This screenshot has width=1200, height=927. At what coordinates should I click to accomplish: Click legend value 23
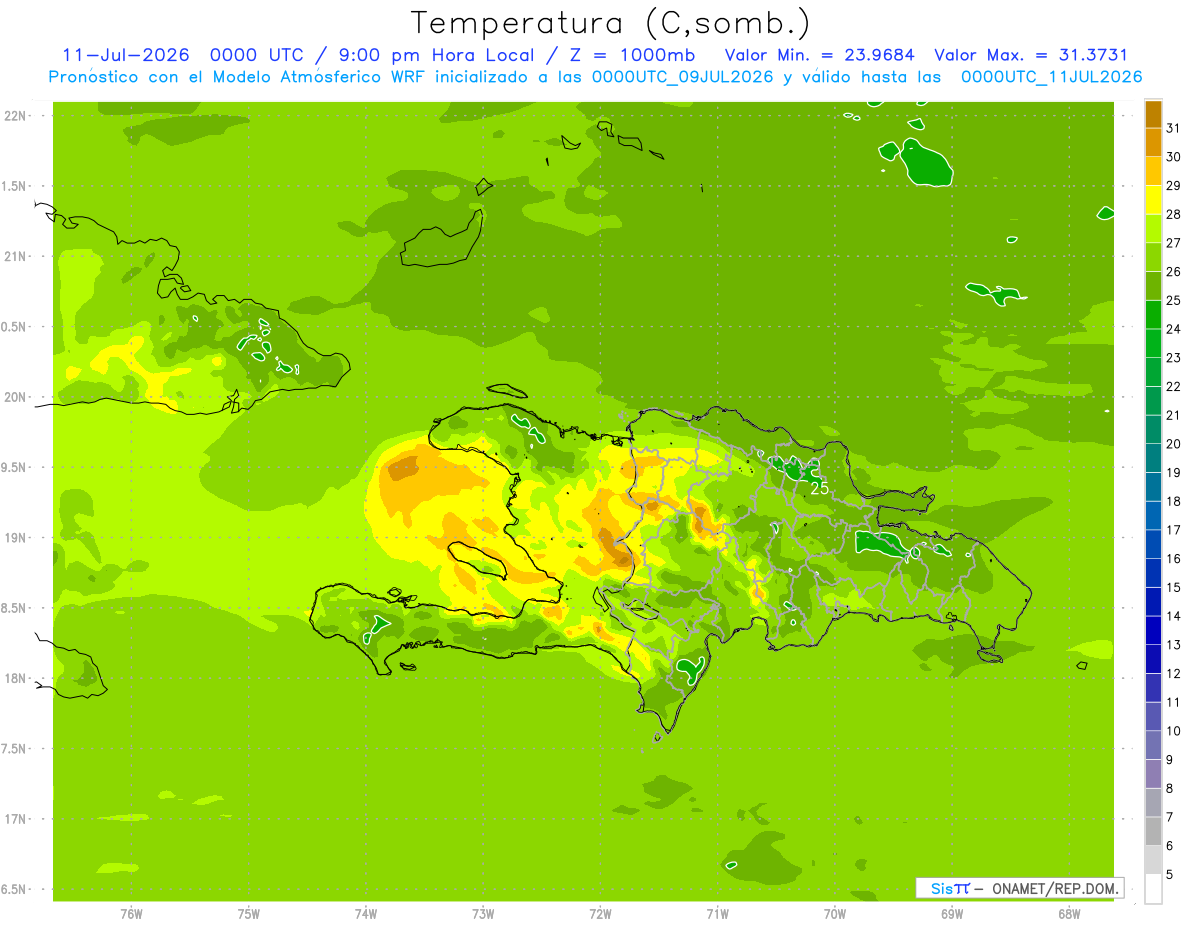pyautogui.click(x=1174, y=358)
